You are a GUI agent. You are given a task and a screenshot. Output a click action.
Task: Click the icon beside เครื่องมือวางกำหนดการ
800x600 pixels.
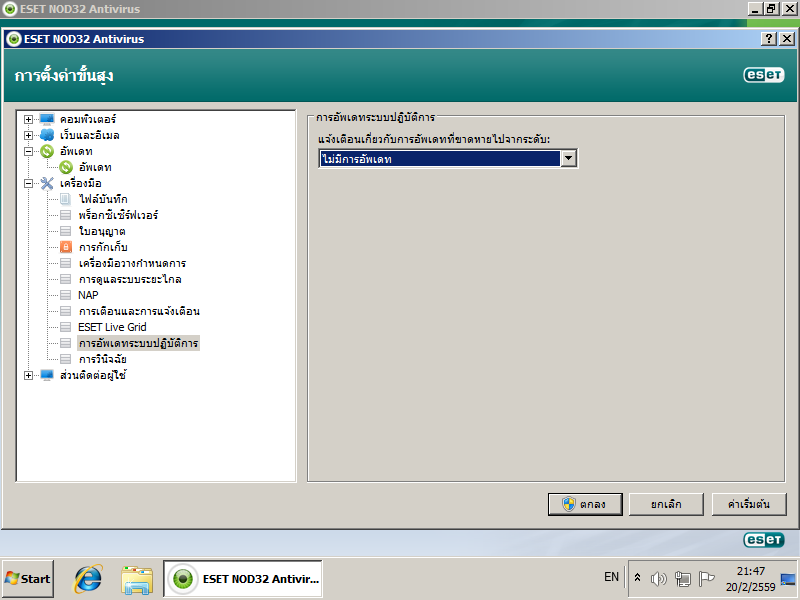click(x=65, y=263)
